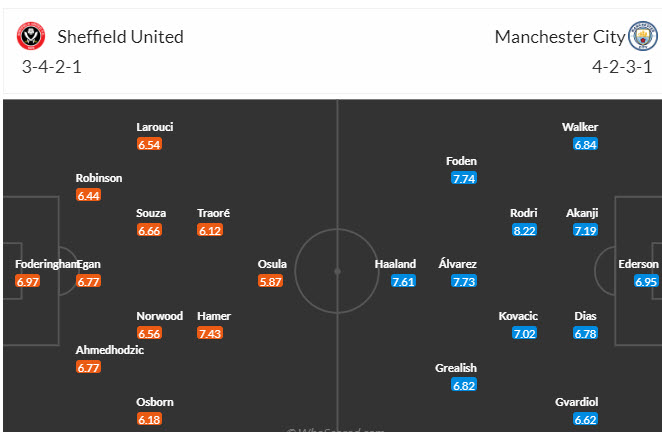Select the Walker player name
Screen dimensions: 662x432
(580, 127)
